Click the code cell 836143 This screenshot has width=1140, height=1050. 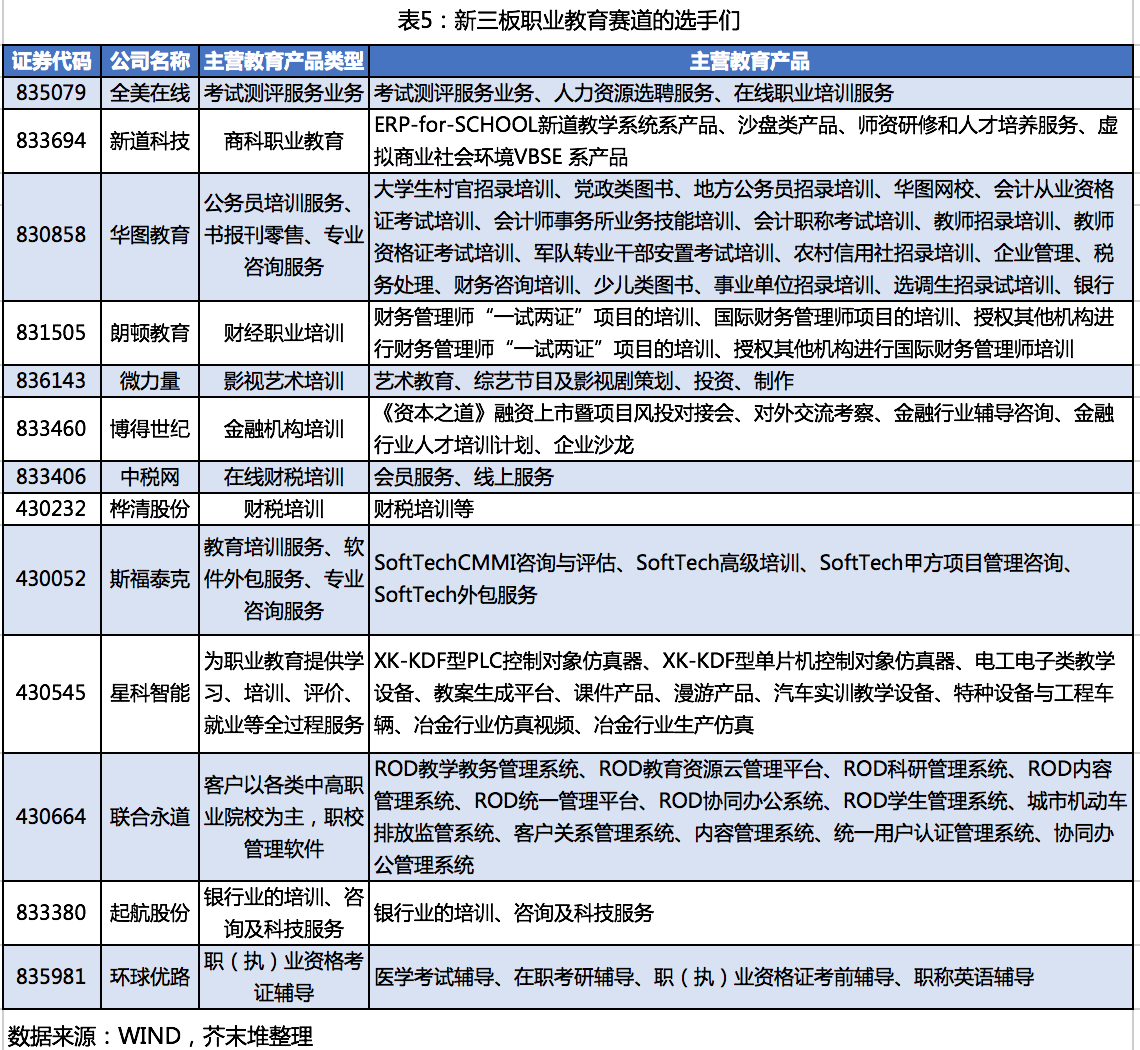[x=52, y=381]
